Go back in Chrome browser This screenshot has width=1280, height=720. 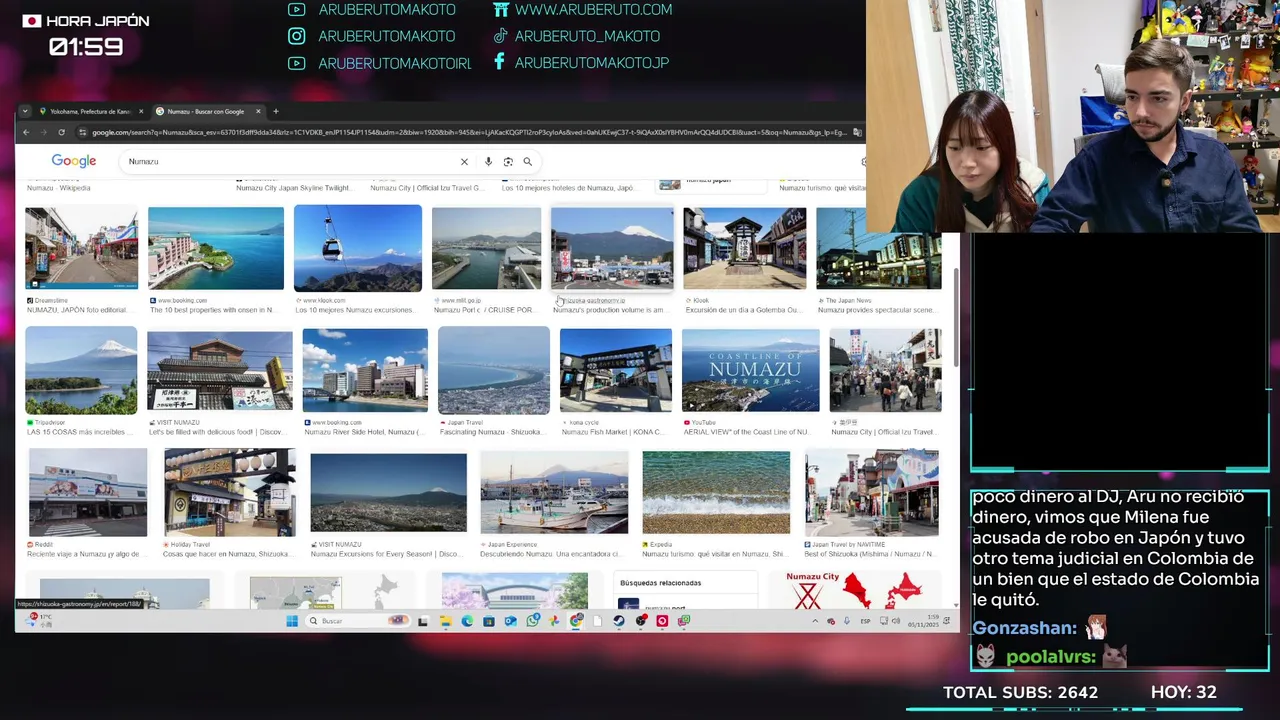26,132
